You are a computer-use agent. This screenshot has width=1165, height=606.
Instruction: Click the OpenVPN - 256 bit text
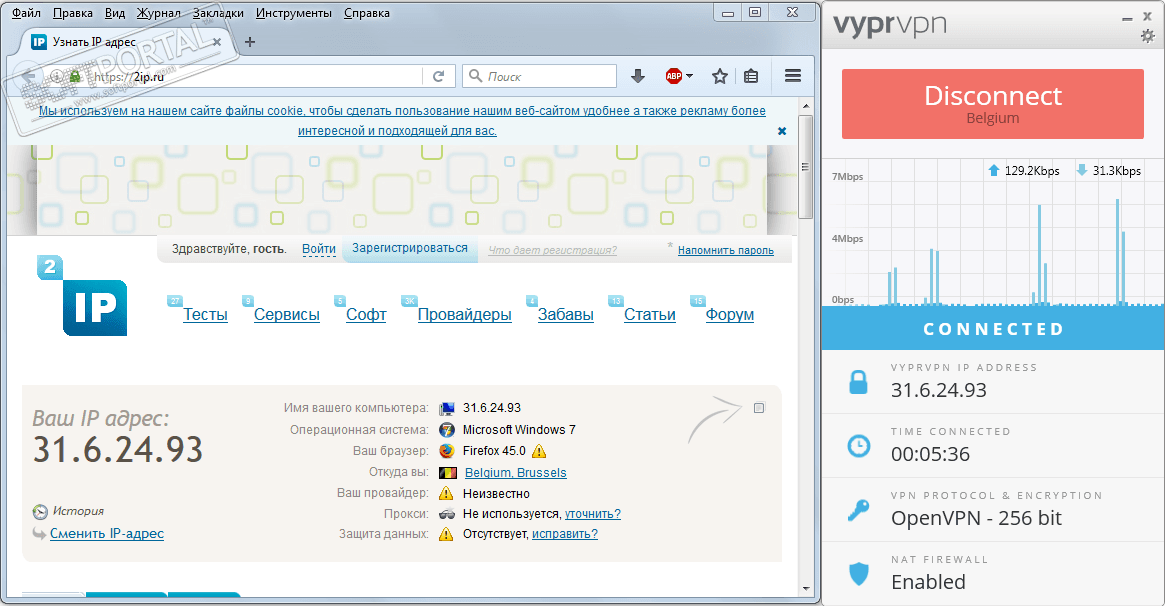[x=976, y=518]
